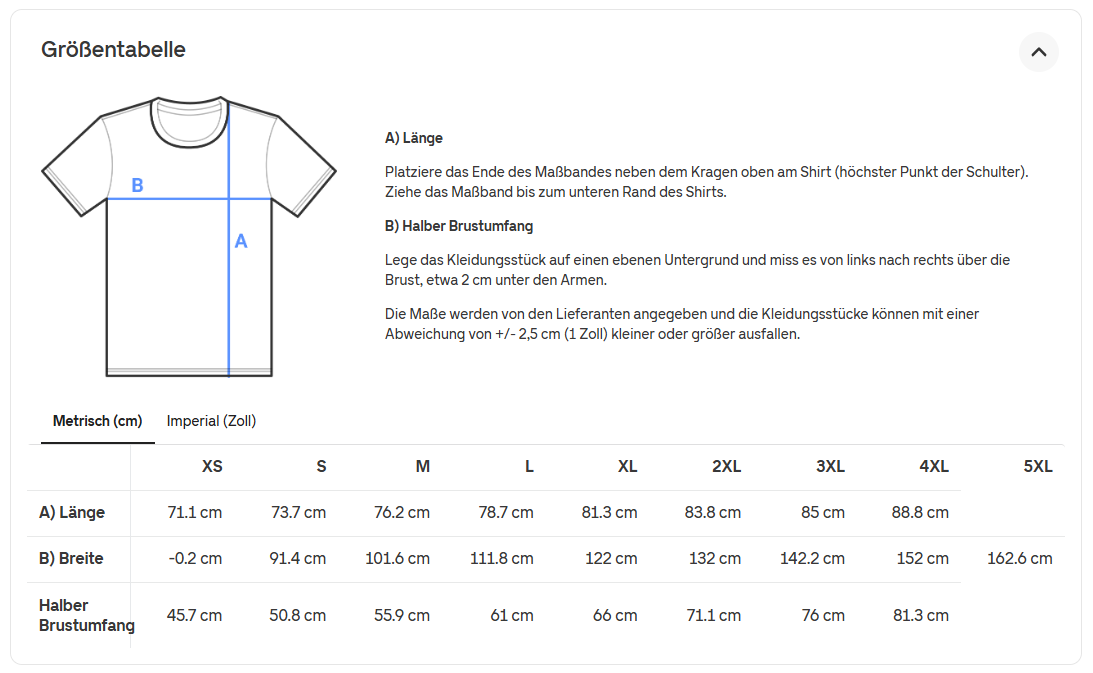
Task: Select the XS column header
Action: 212,466
